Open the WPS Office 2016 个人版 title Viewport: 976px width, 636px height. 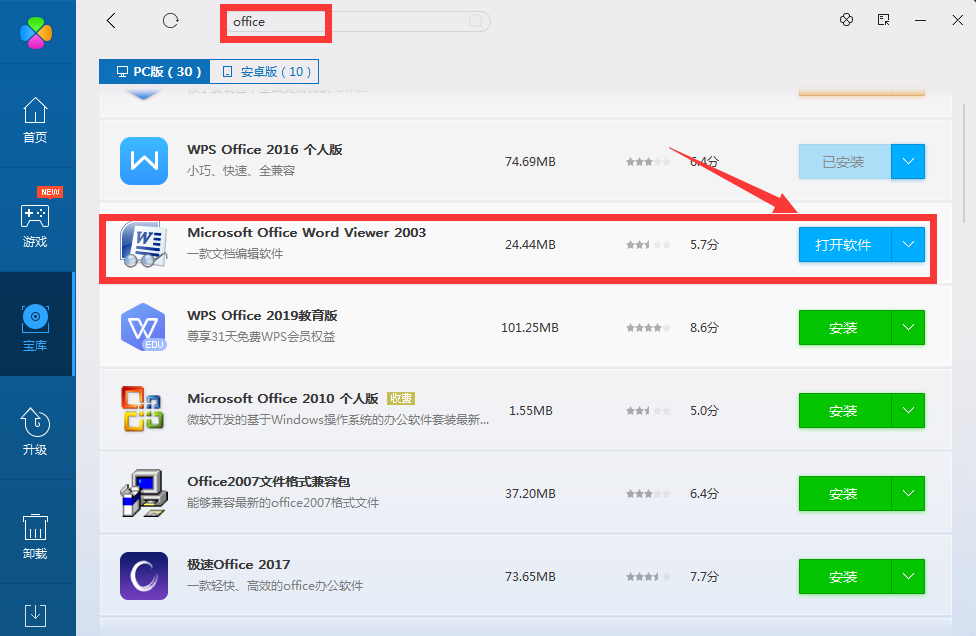(x=265, y=149)
